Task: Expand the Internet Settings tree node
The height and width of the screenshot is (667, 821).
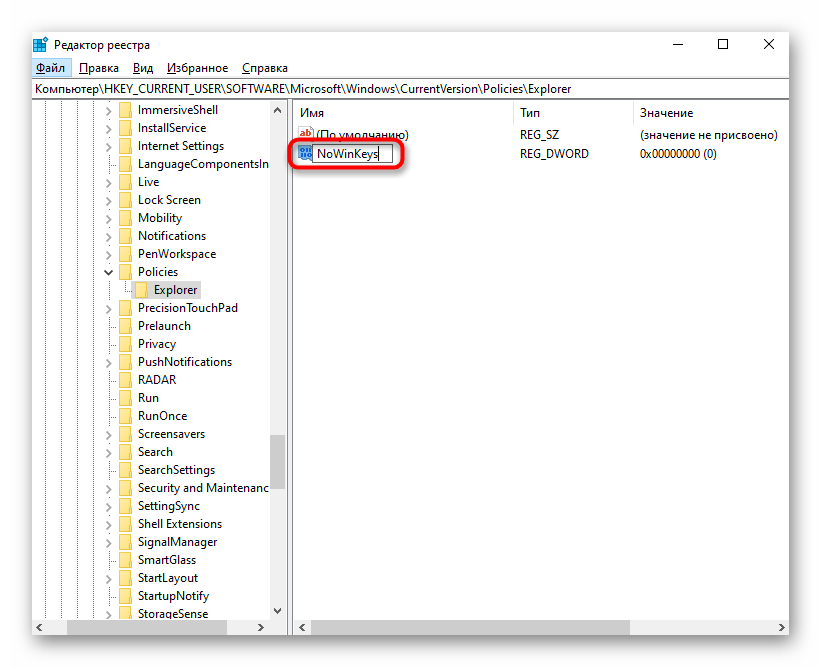Action: click(x=108, y=146)
